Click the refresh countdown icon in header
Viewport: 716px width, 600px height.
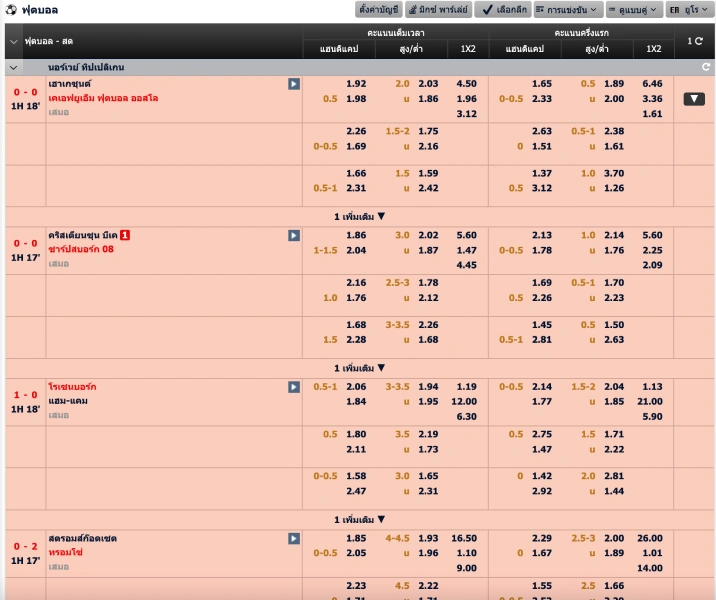[x=694, y=41]
